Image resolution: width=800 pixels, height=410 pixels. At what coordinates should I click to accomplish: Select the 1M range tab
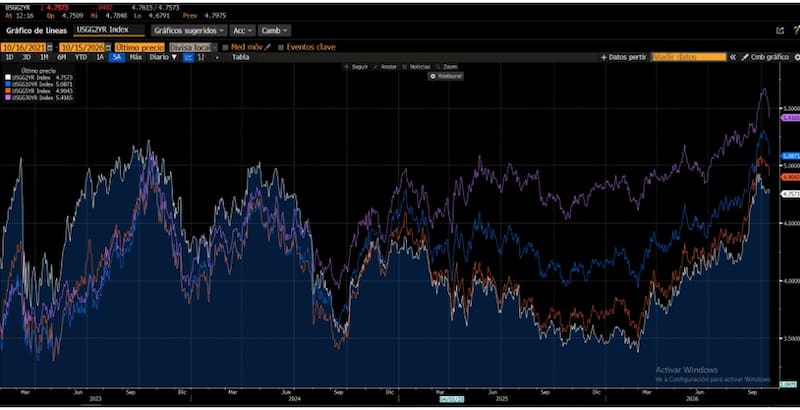pos(44,57)
